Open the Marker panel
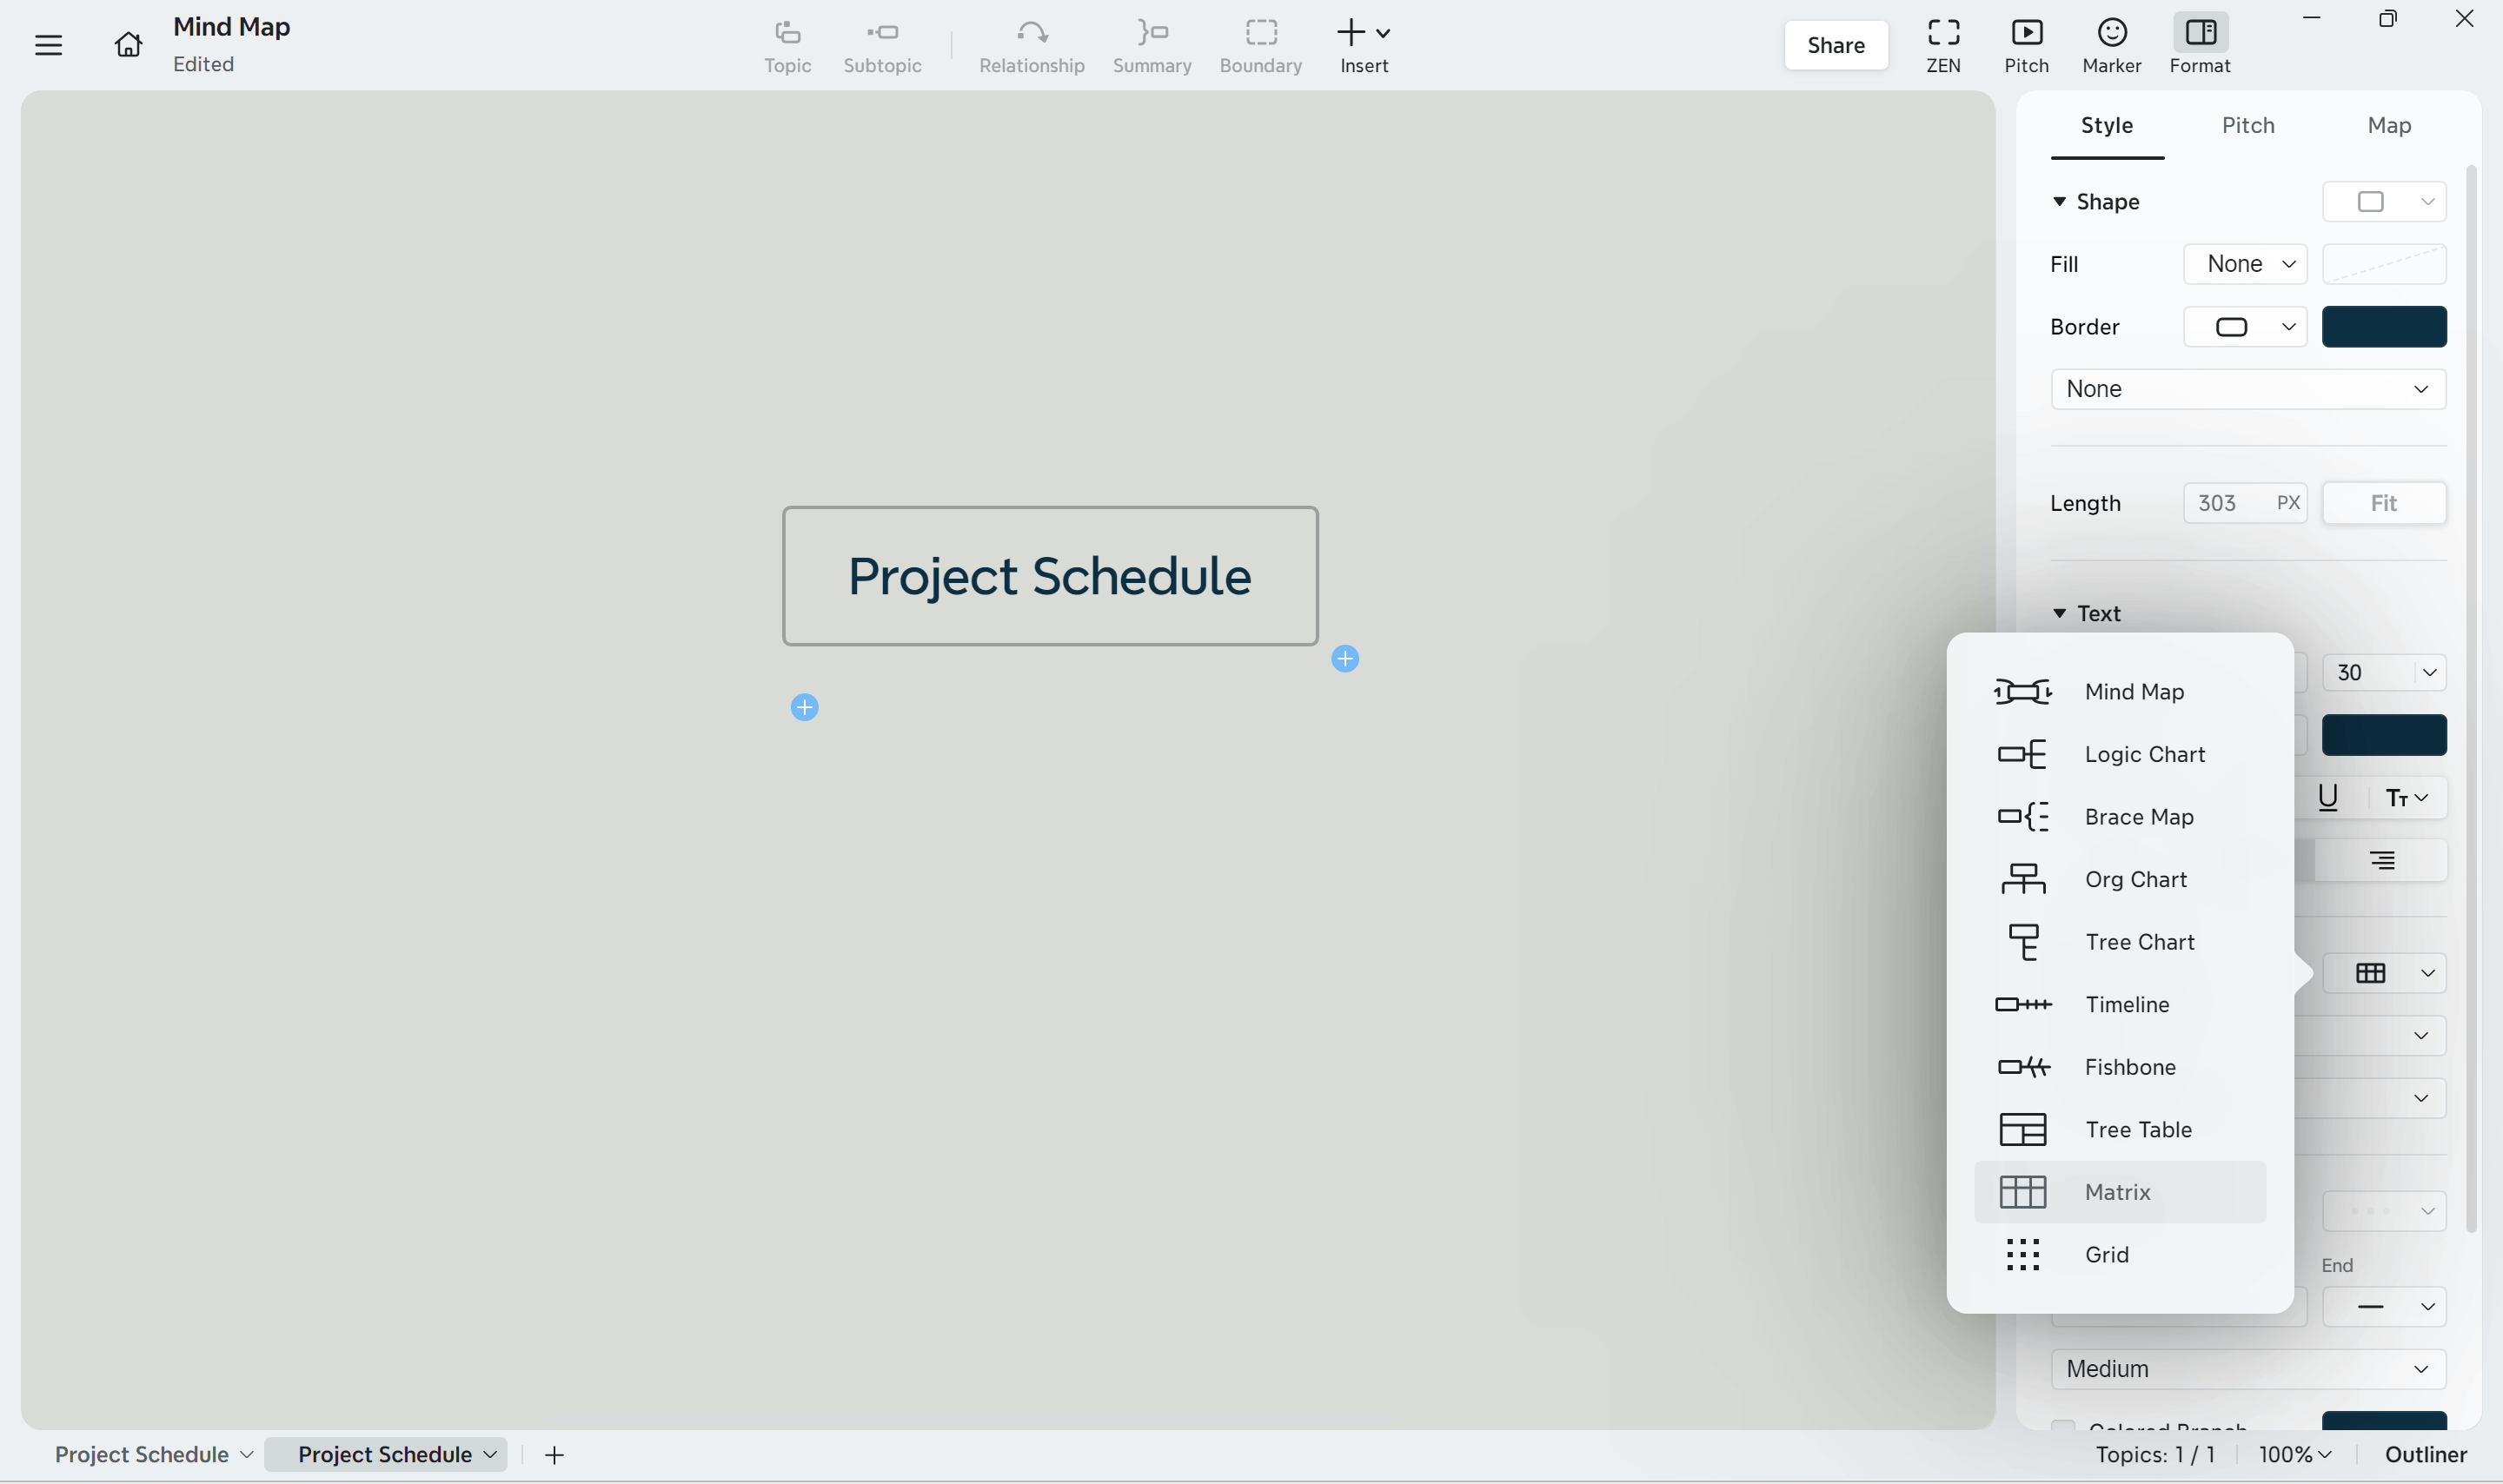The height and width of the screenshot is (1484, 2503). [x=2110, y=44]
